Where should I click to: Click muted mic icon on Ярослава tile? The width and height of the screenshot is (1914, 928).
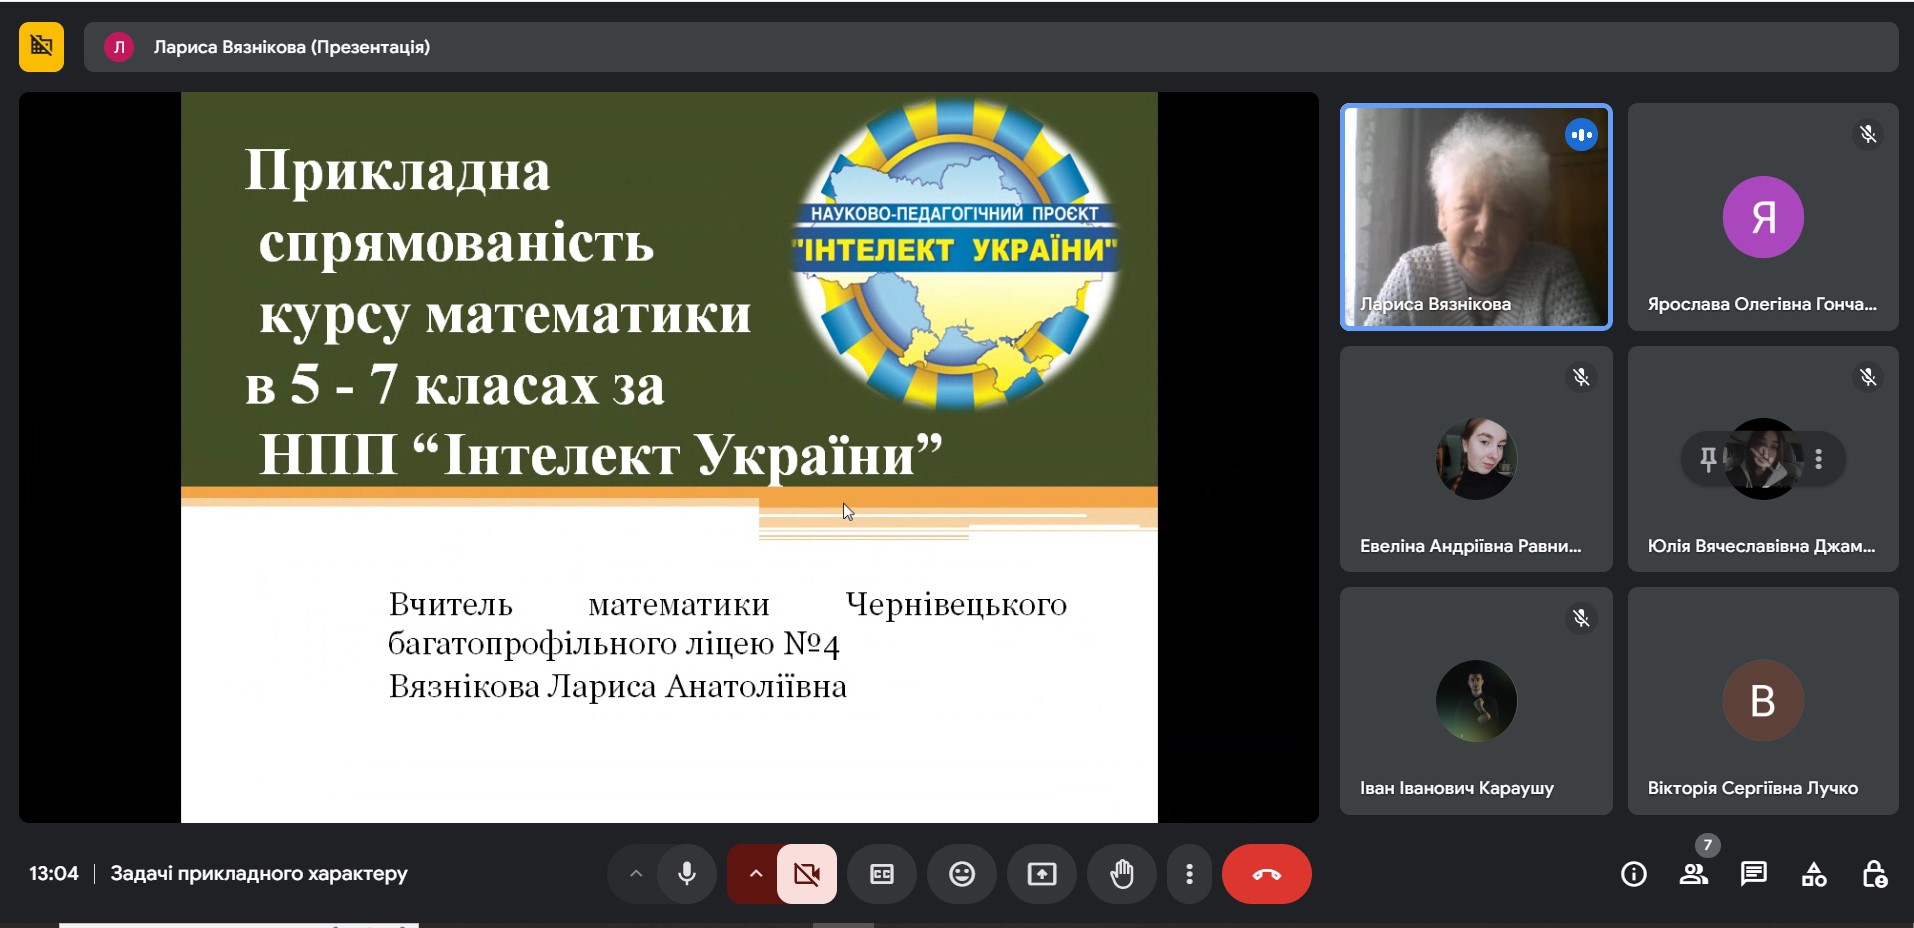[1868, 134]
